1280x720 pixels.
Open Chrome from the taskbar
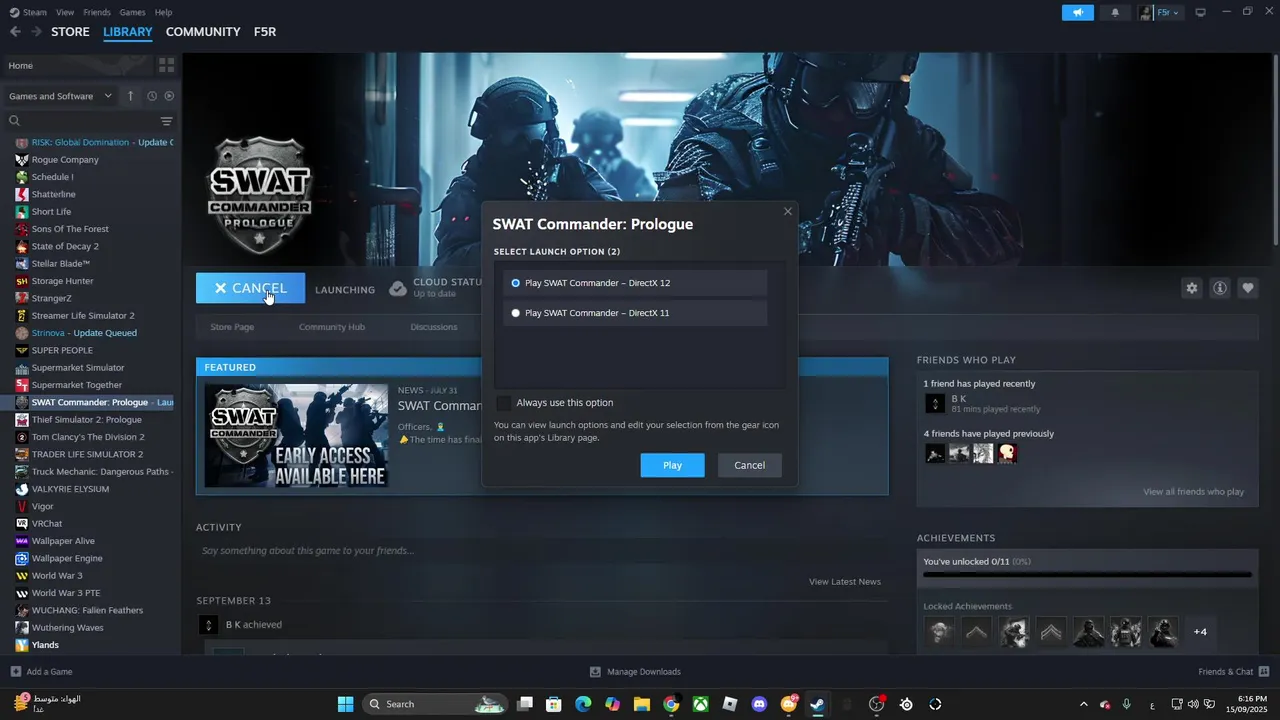point(671,704)
